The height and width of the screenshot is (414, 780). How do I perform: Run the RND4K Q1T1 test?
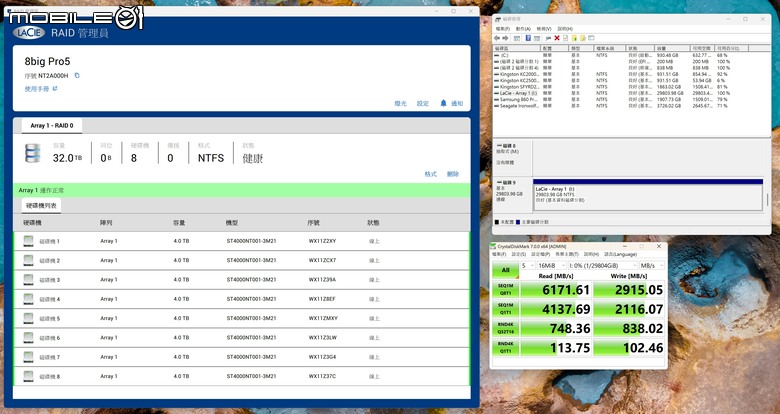click(505, 347)
